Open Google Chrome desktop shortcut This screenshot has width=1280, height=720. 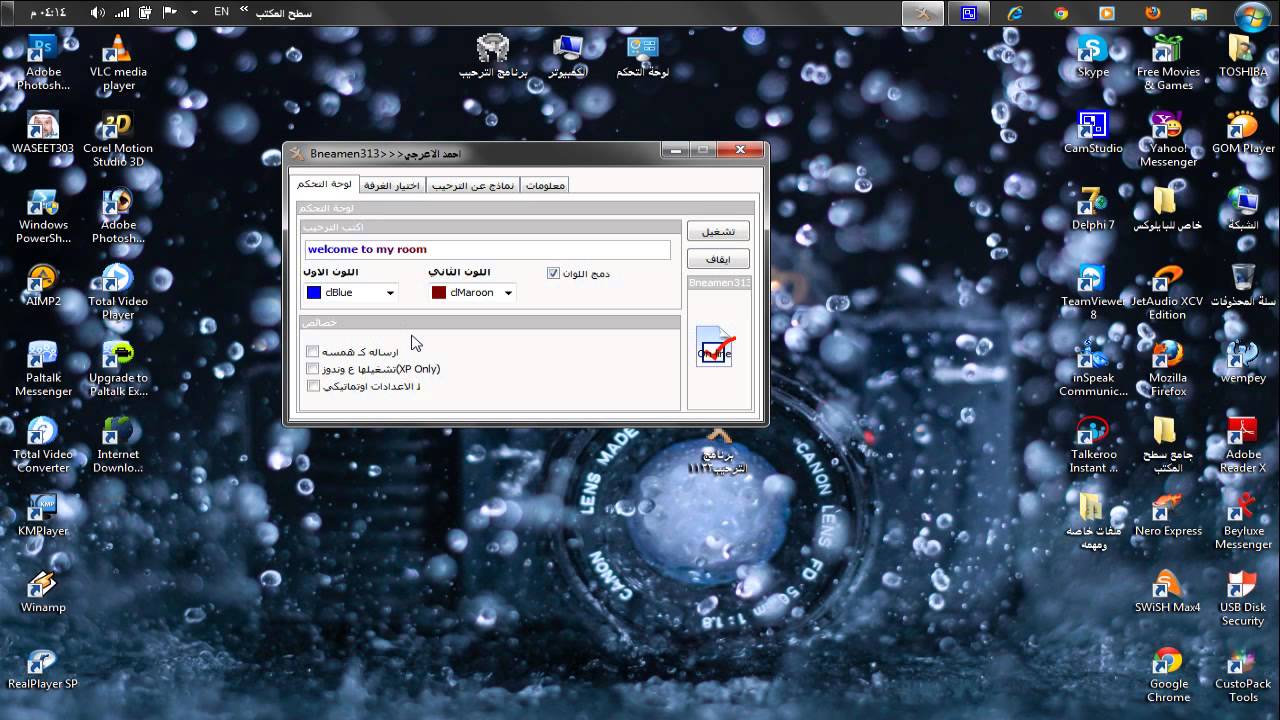1168,675
